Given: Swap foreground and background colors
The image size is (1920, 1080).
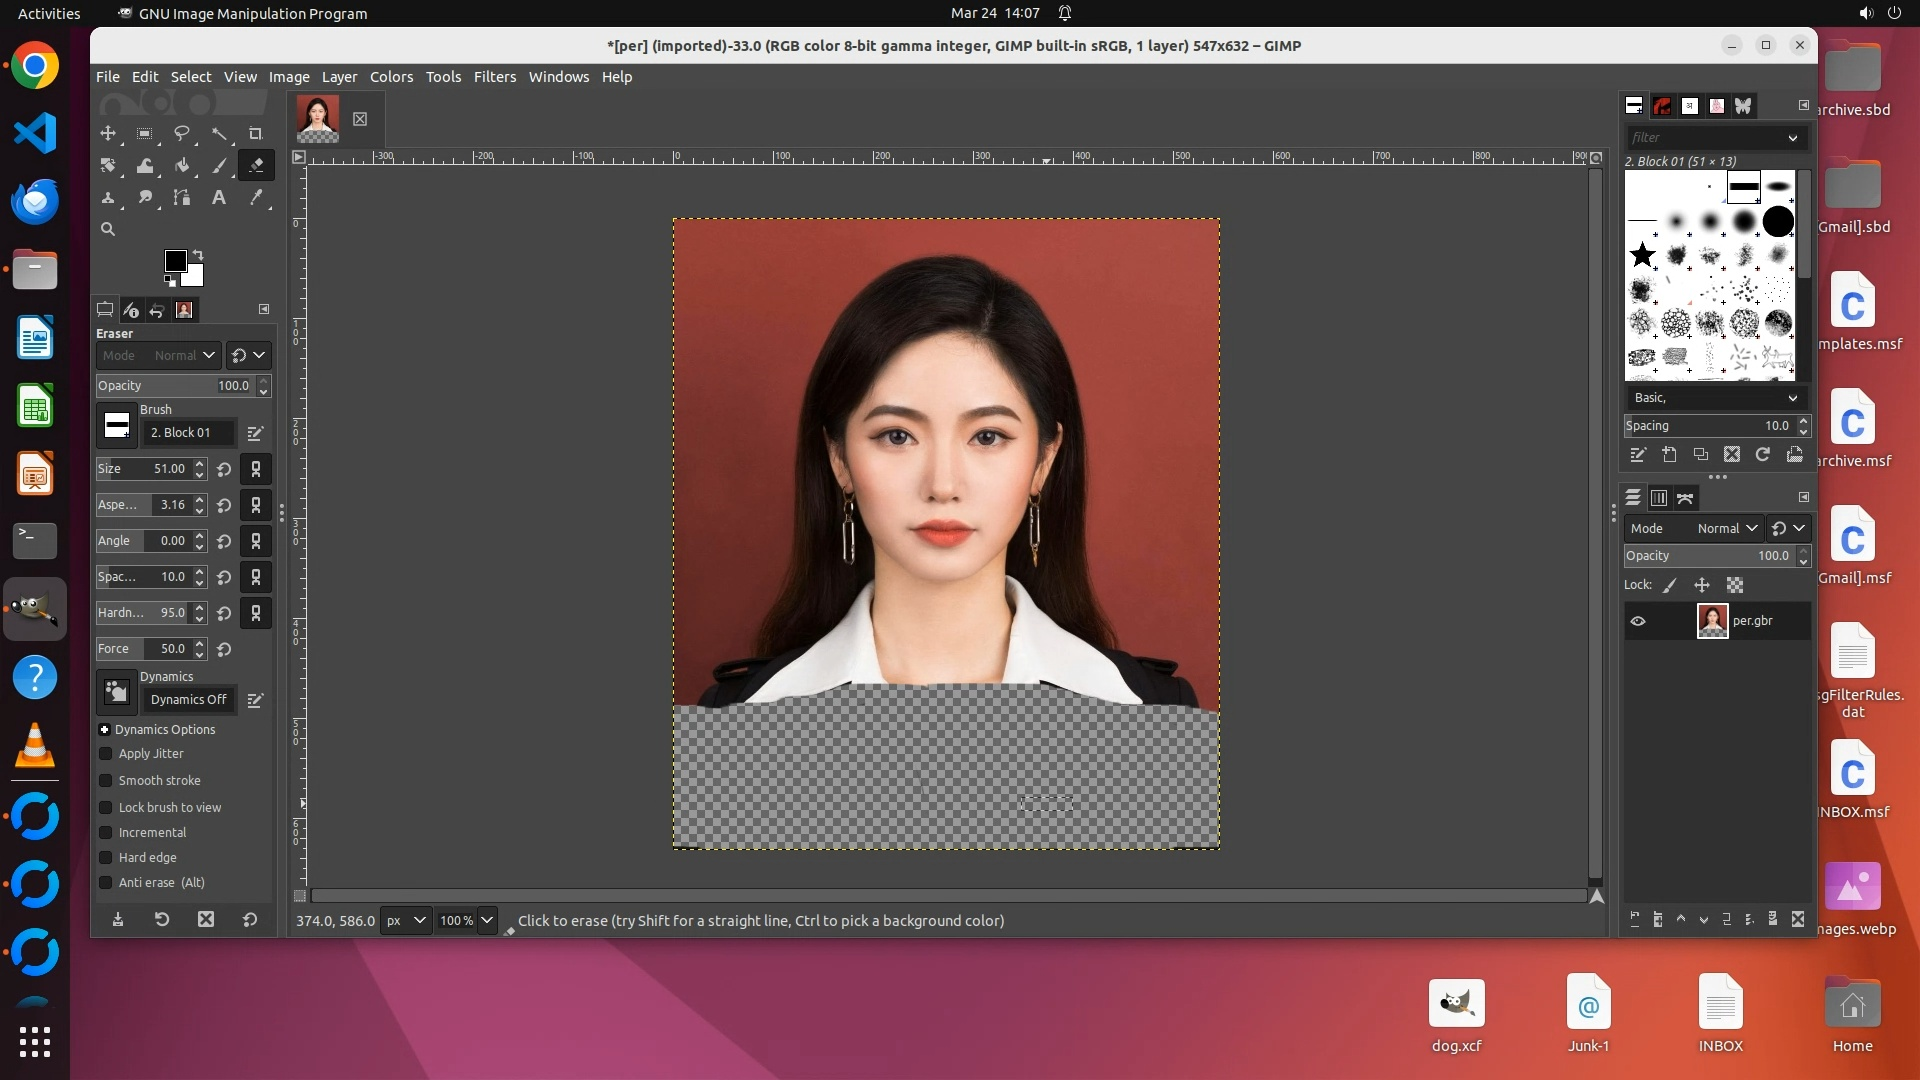Looking at the screenshot, I should (198, 255).
